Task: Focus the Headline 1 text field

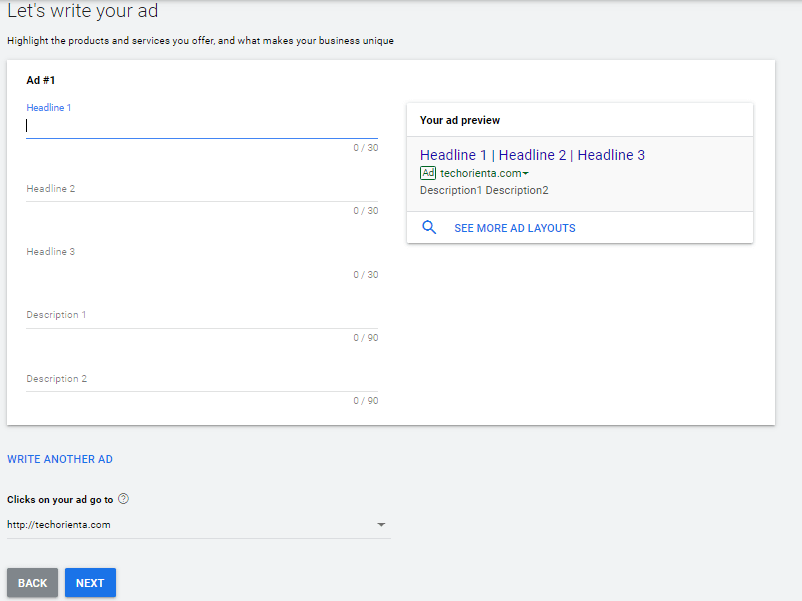Action: 201,126
